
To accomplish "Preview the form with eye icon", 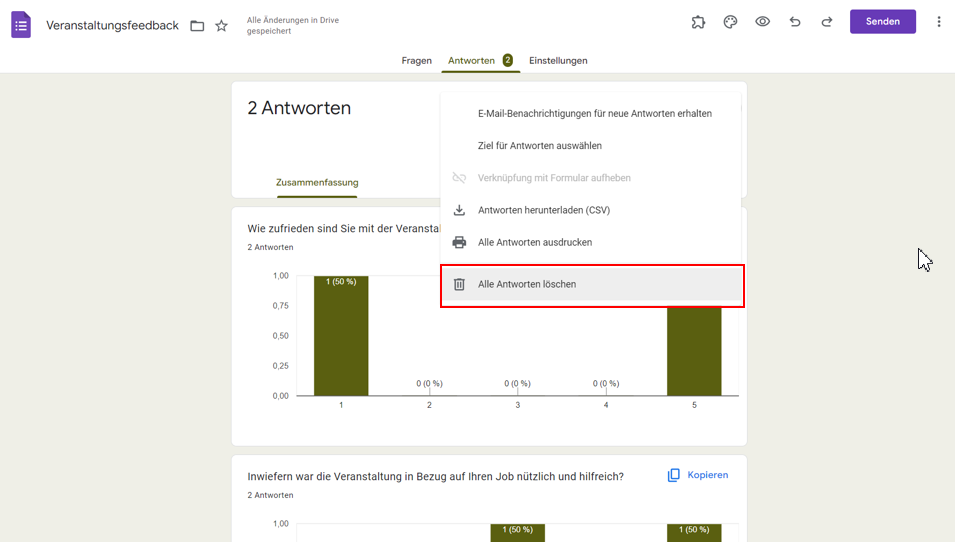I will (763, 21).
